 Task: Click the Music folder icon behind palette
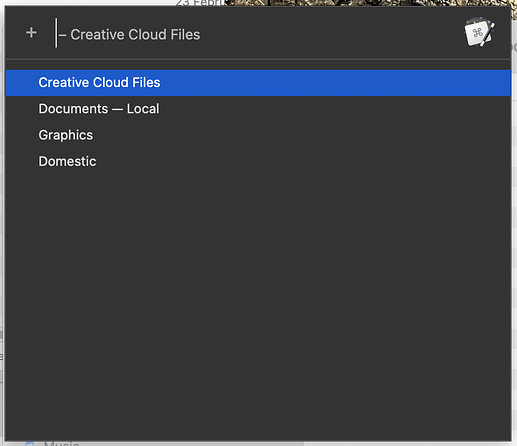coord(30,444)
